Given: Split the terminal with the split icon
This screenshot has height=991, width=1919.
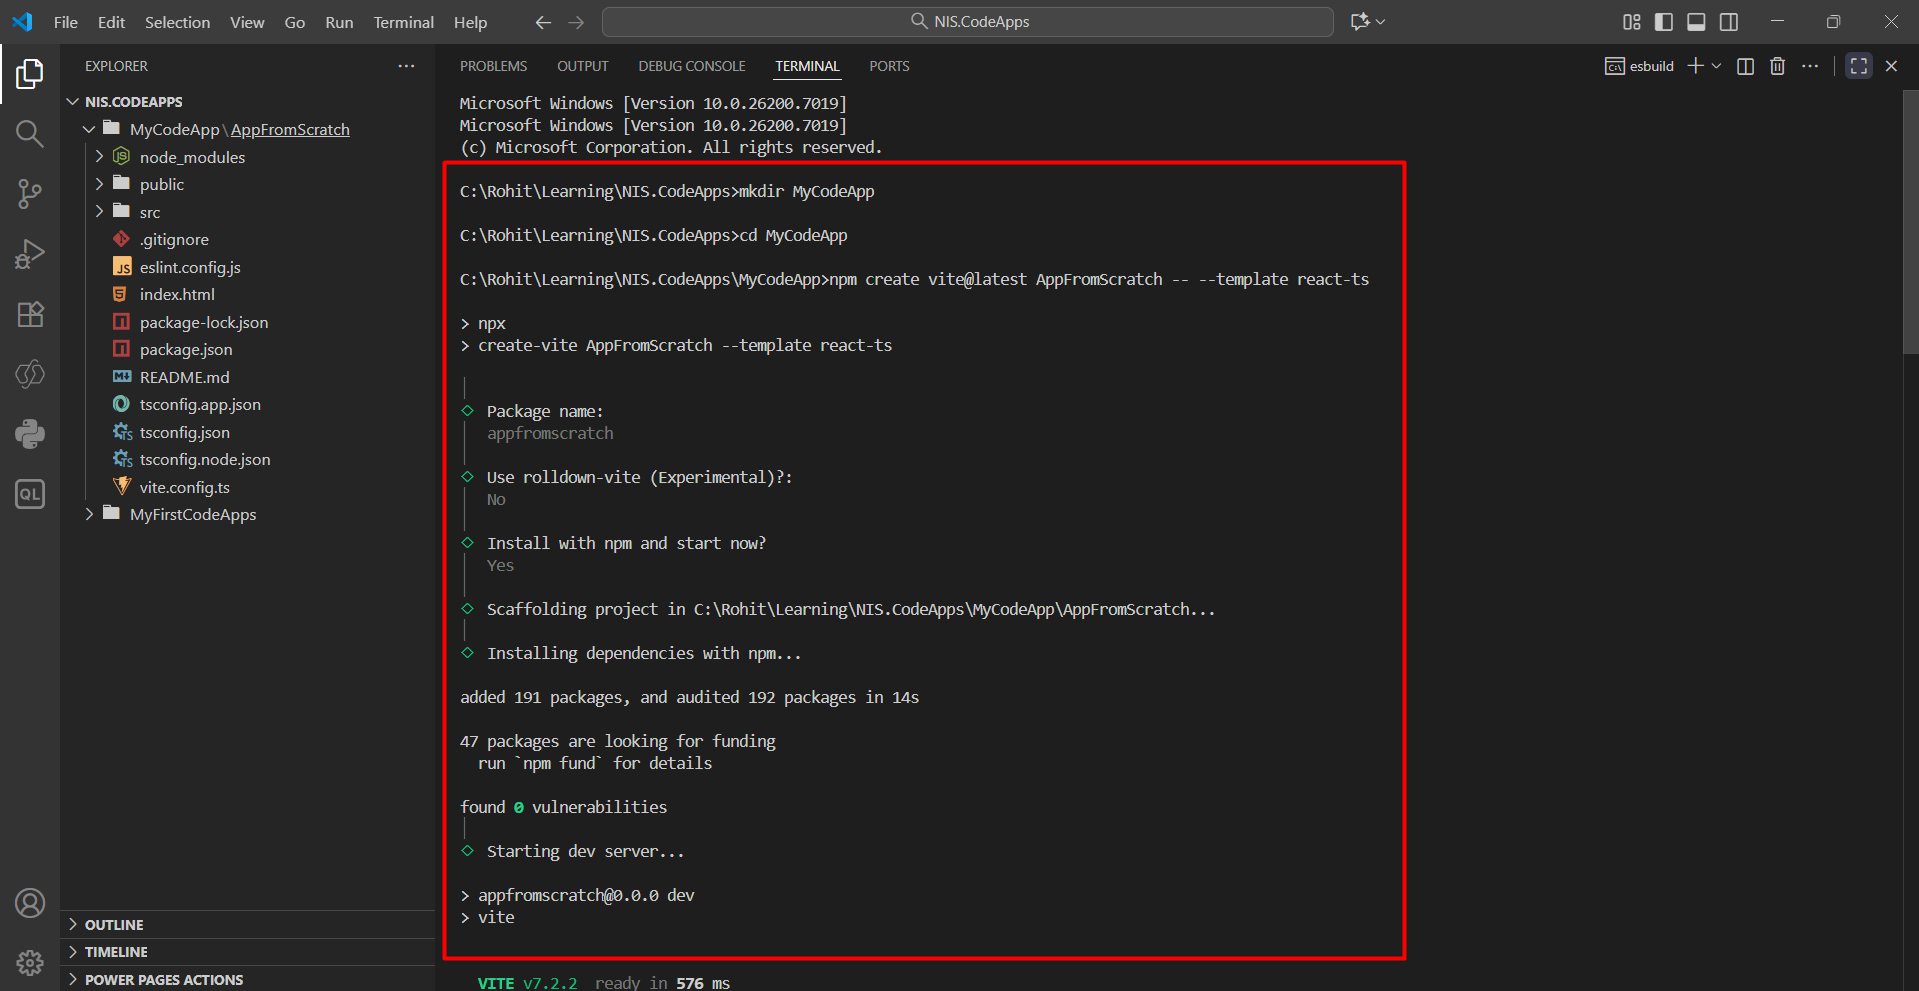Looking at the screenshot, I should [1745, 66].
